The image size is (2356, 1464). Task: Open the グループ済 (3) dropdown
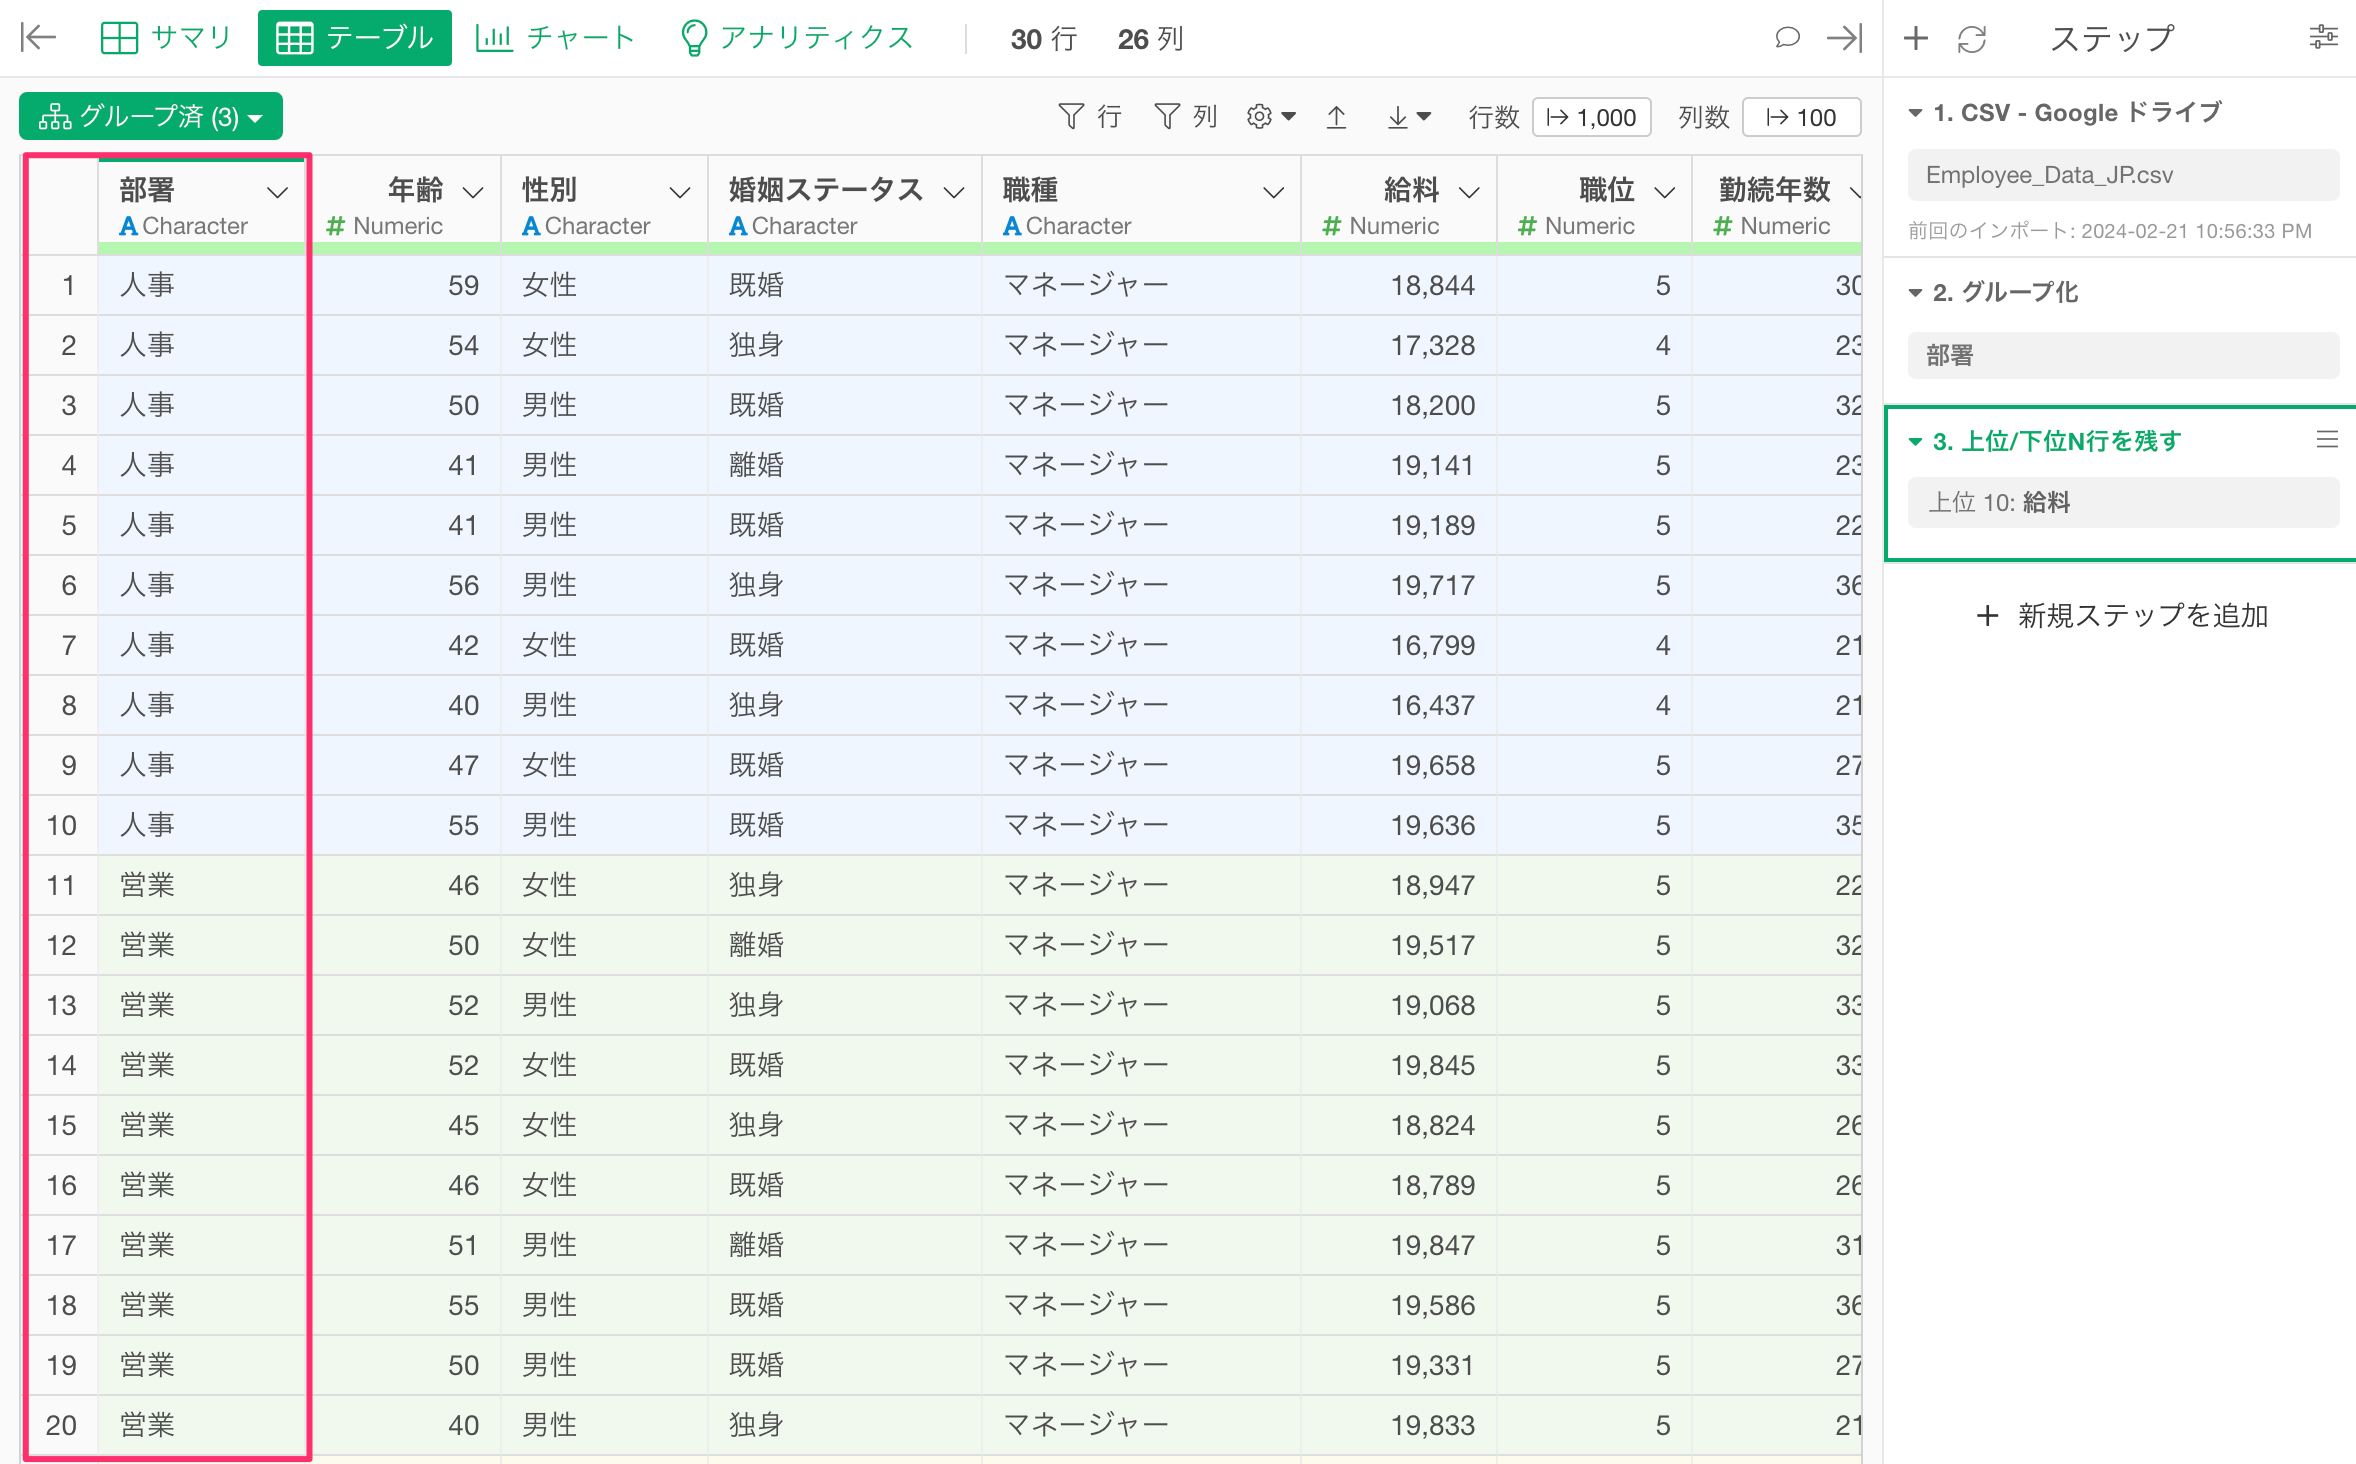[x=151, y=117]
